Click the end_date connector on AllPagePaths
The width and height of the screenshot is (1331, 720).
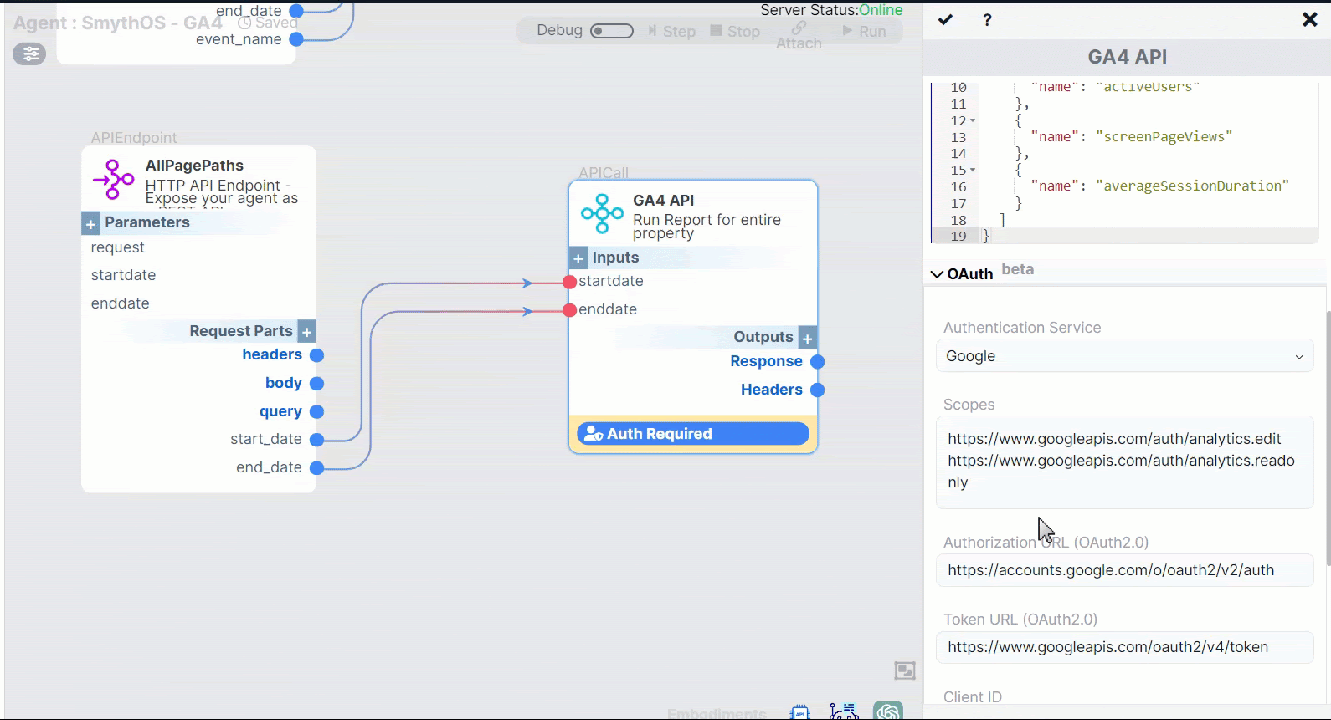coord(317,467)
